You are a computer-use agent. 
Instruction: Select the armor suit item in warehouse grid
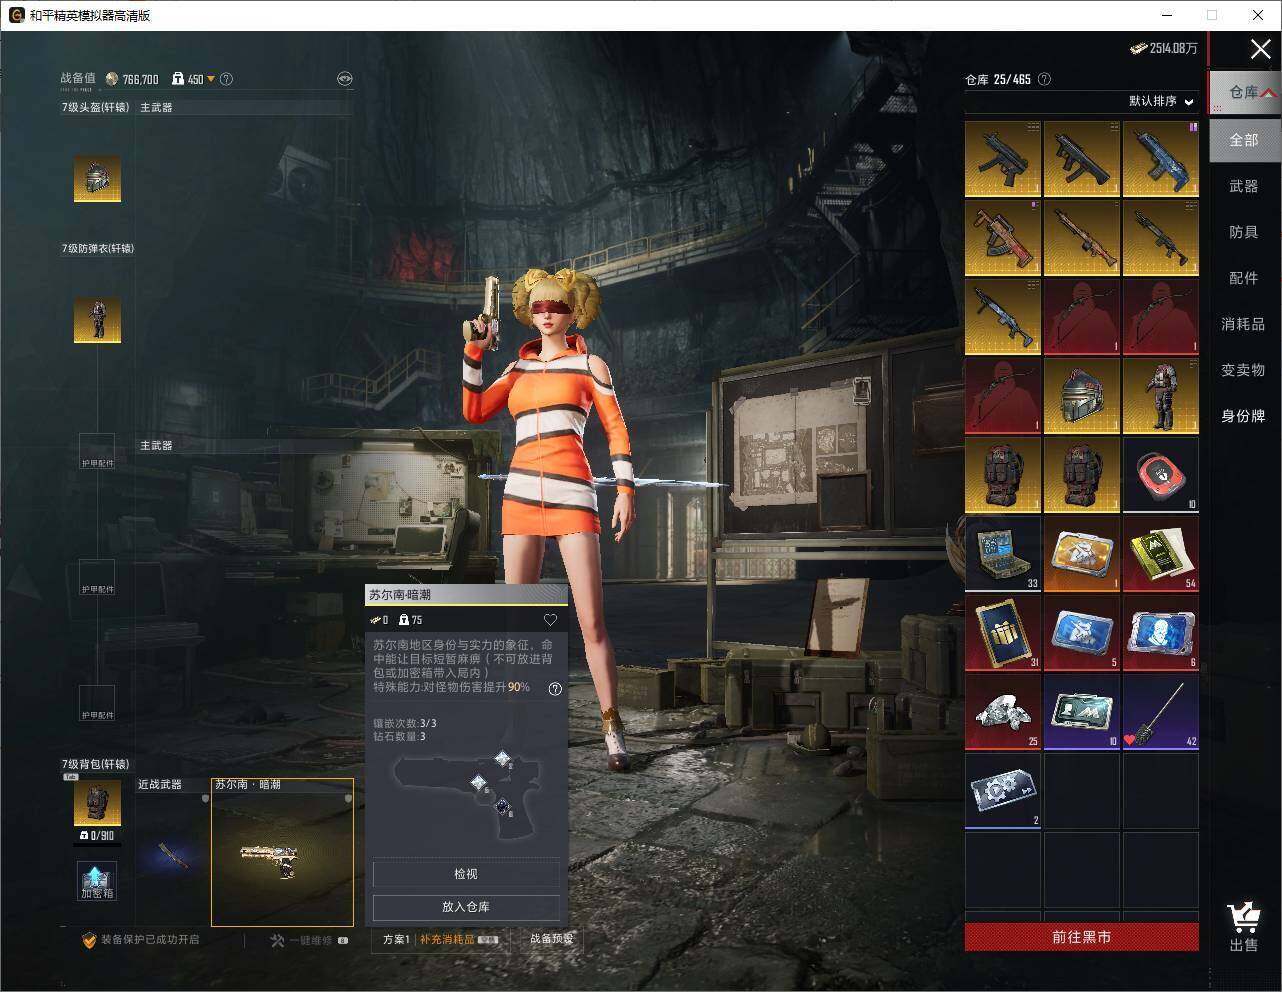point(1160,395)
